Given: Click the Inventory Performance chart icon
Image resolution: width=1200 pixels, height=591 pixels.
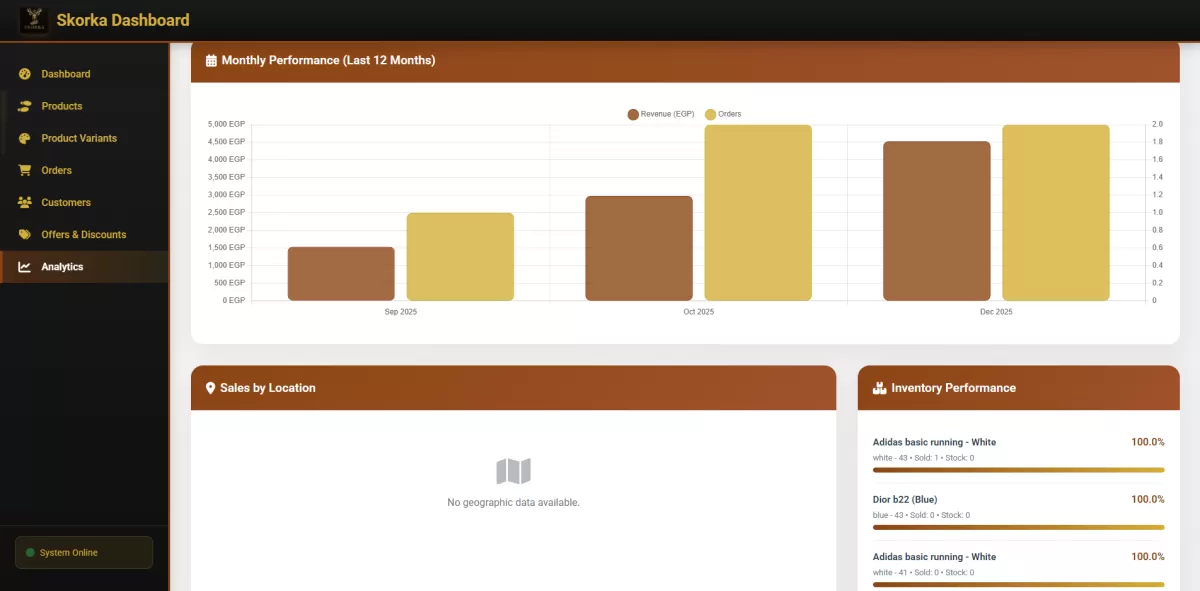Looking at the screenshot, I should (x=878, y=388).
